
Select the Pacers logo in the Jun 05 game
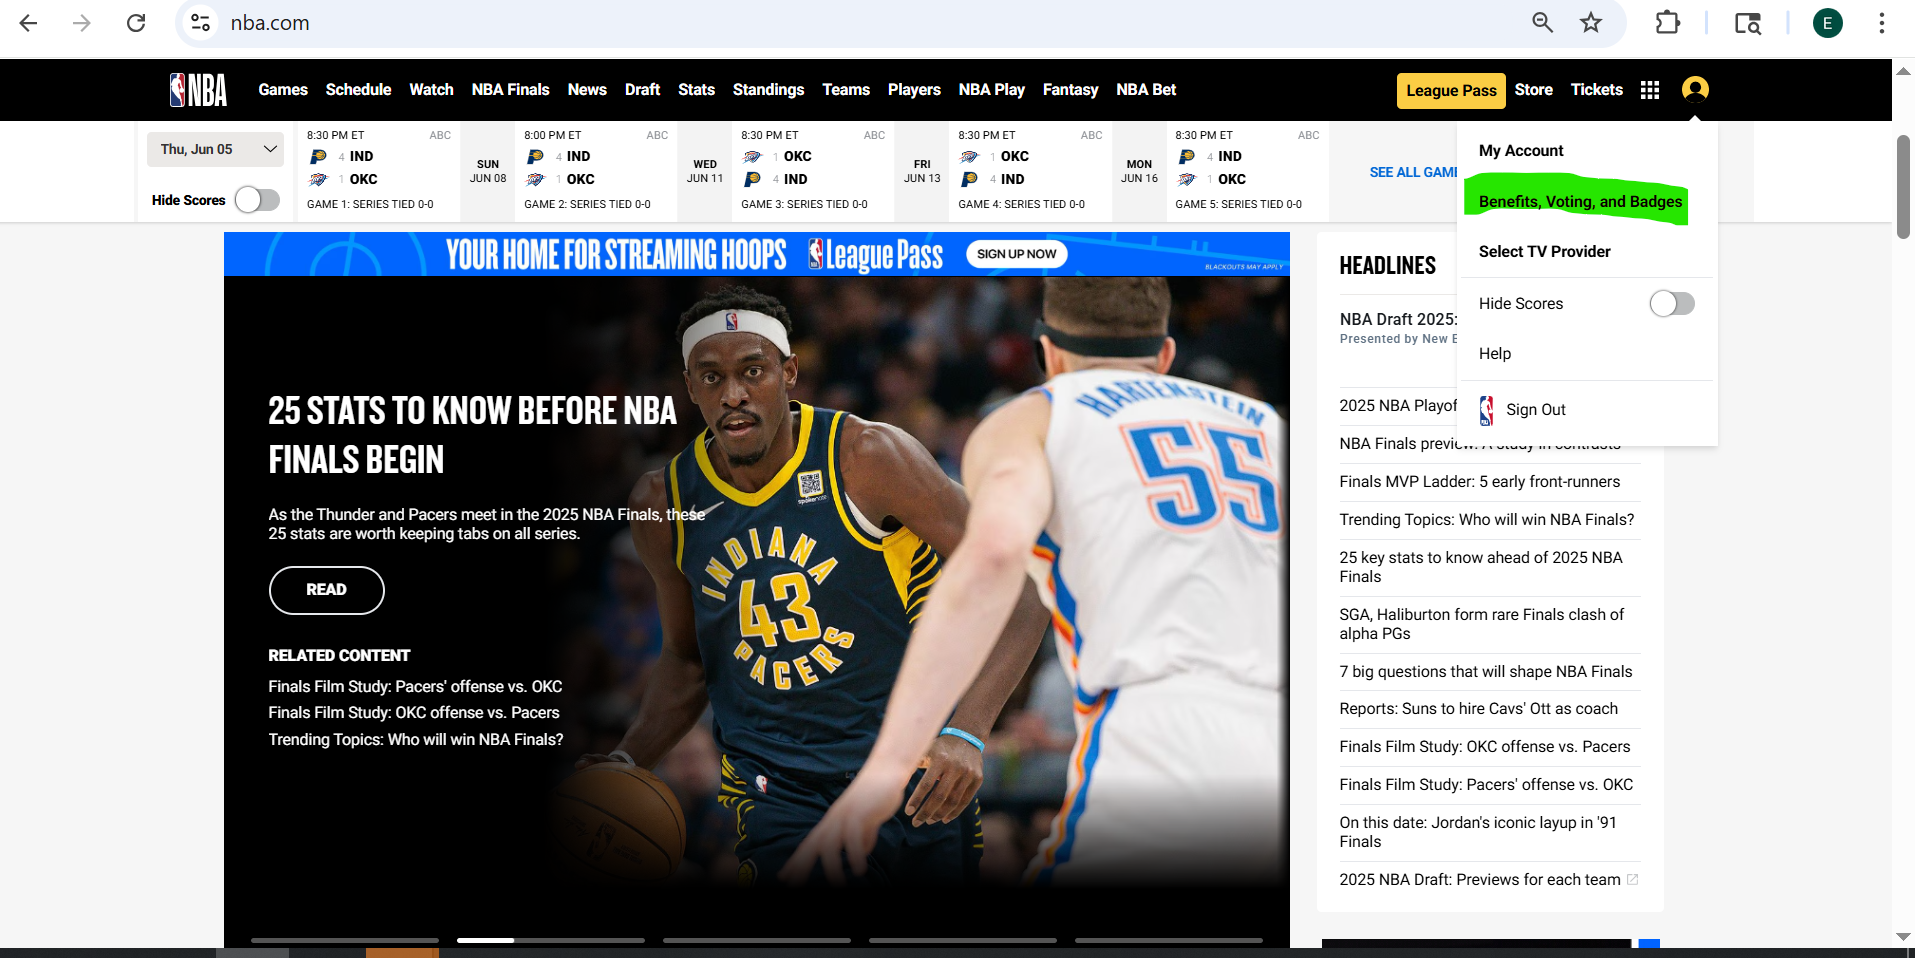[320, 156]
